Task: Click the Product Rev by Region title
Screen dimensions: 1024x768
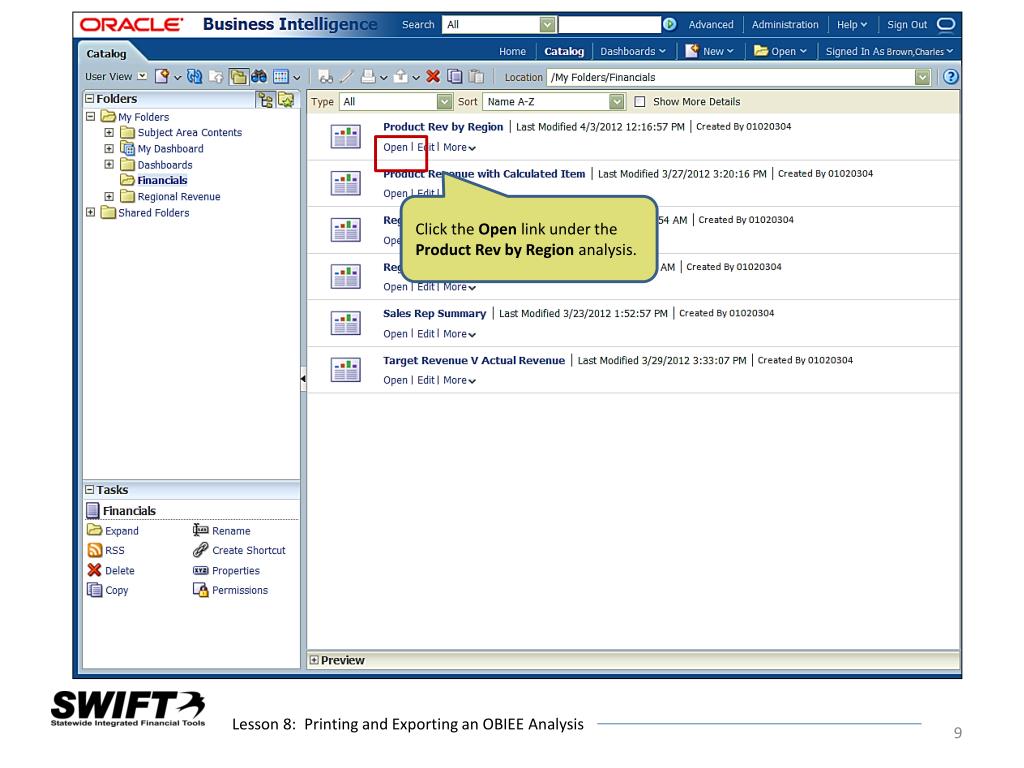Action: (x=443, y=127)
